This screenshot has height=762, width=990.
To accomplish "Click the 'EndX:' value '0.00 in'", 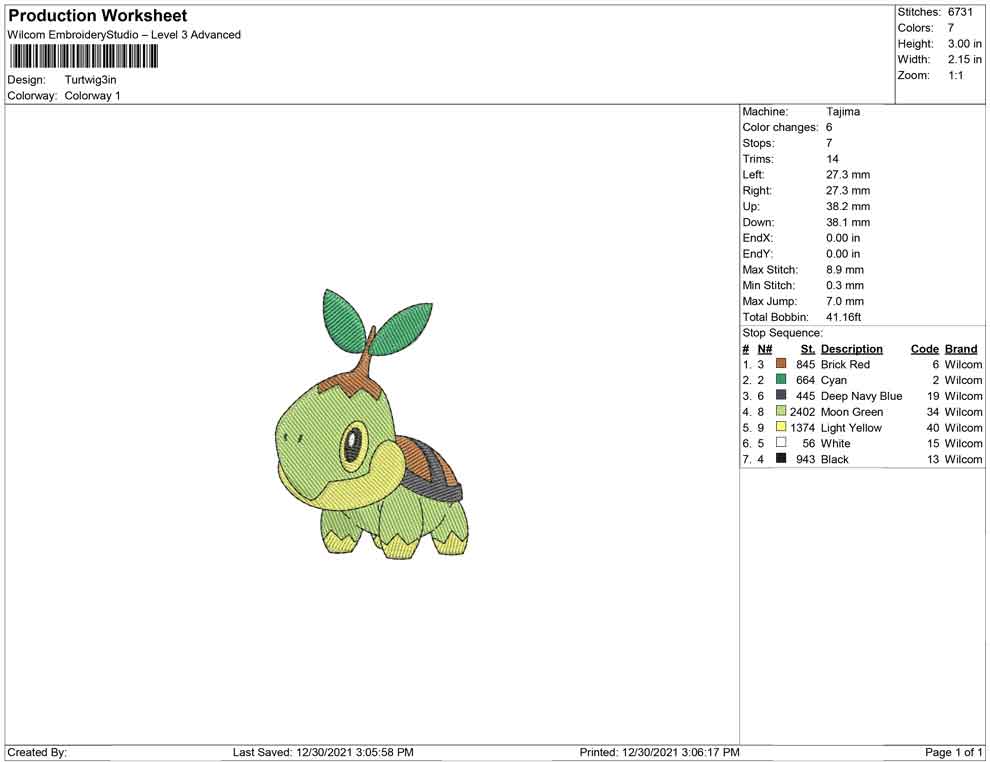I will (843, 238).
